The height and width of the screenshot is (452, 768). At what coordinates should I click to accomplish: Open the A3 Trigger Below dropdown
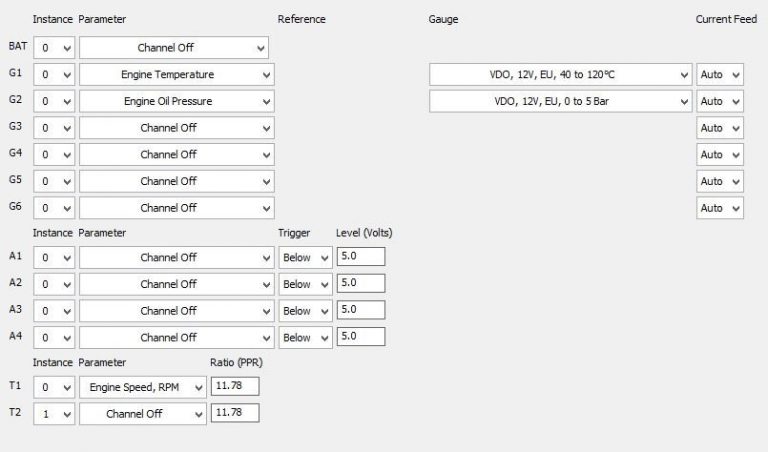[306, 311]
